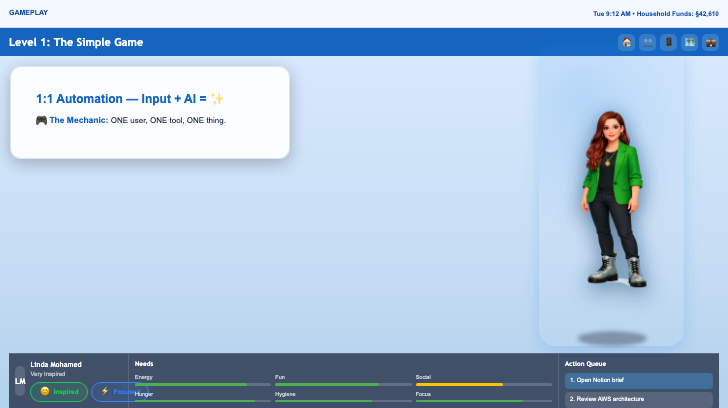Viewport: 728px width, 408px height.
Task: Select the GAMEPLAY tab label
Action: point(28,13)
